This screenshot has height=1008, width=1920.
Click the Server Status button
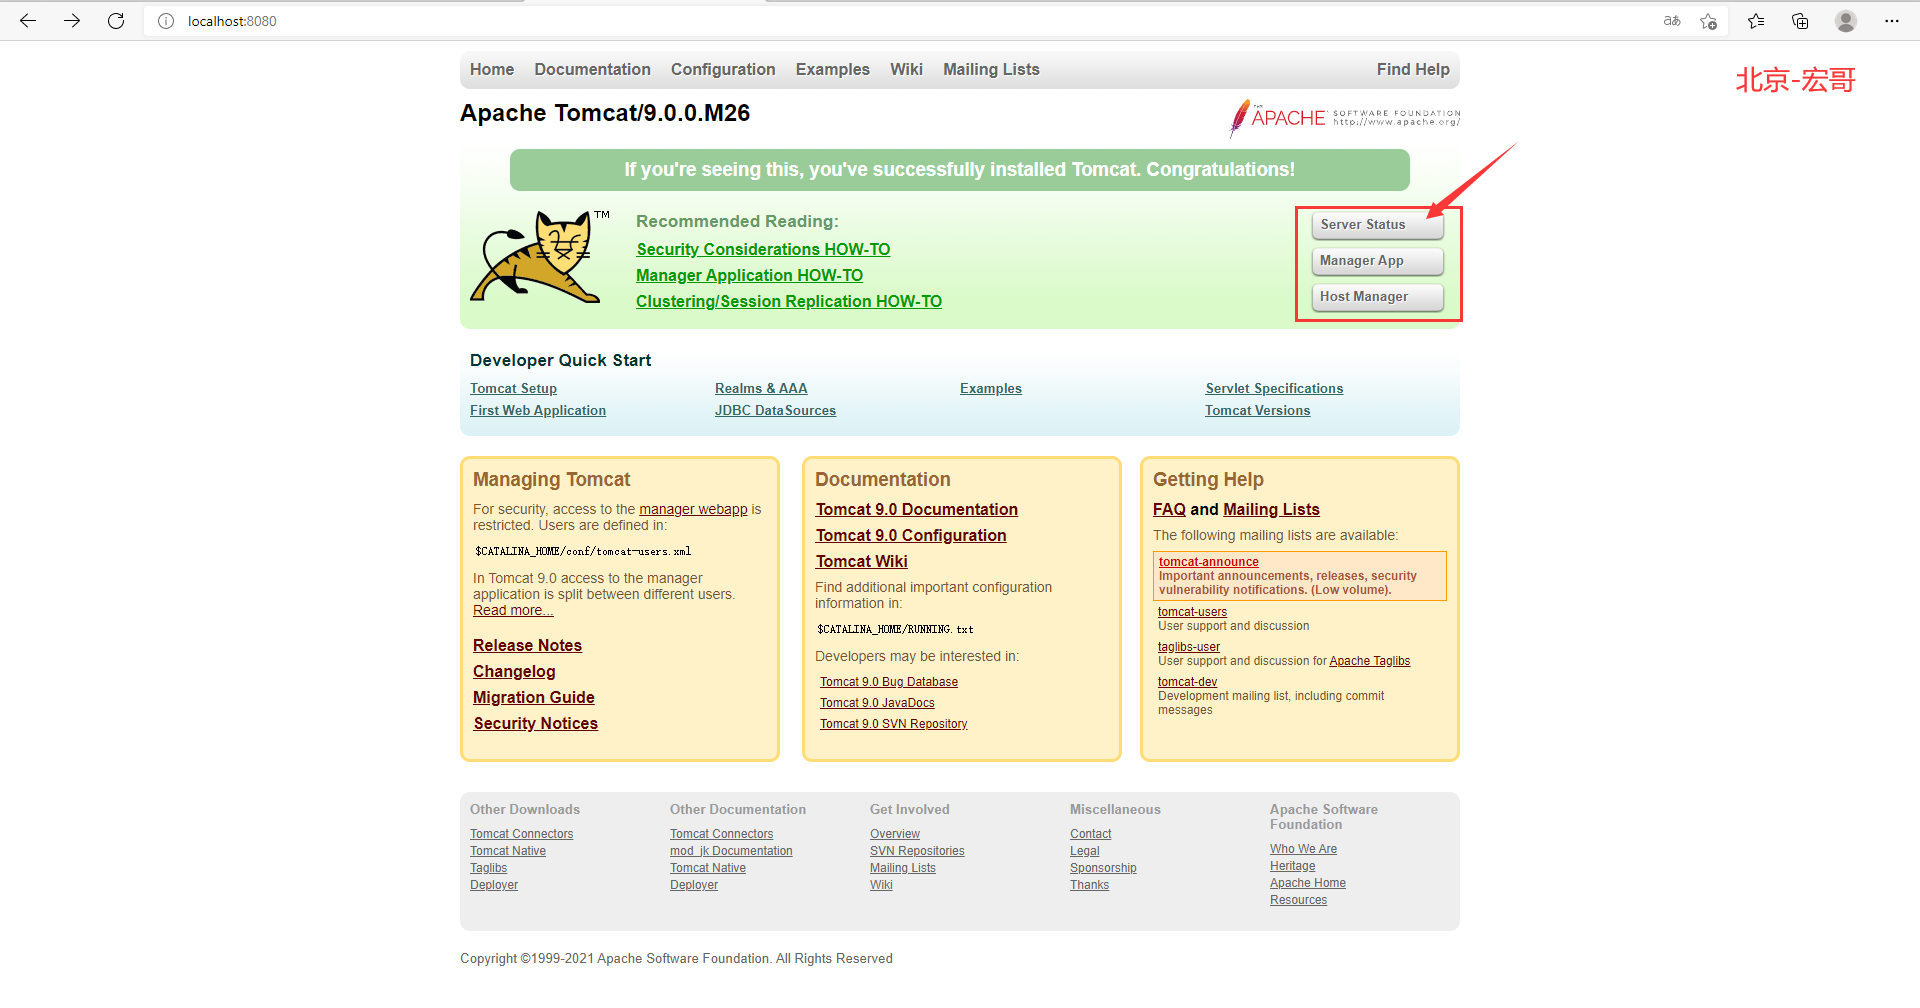point(1377,225)
